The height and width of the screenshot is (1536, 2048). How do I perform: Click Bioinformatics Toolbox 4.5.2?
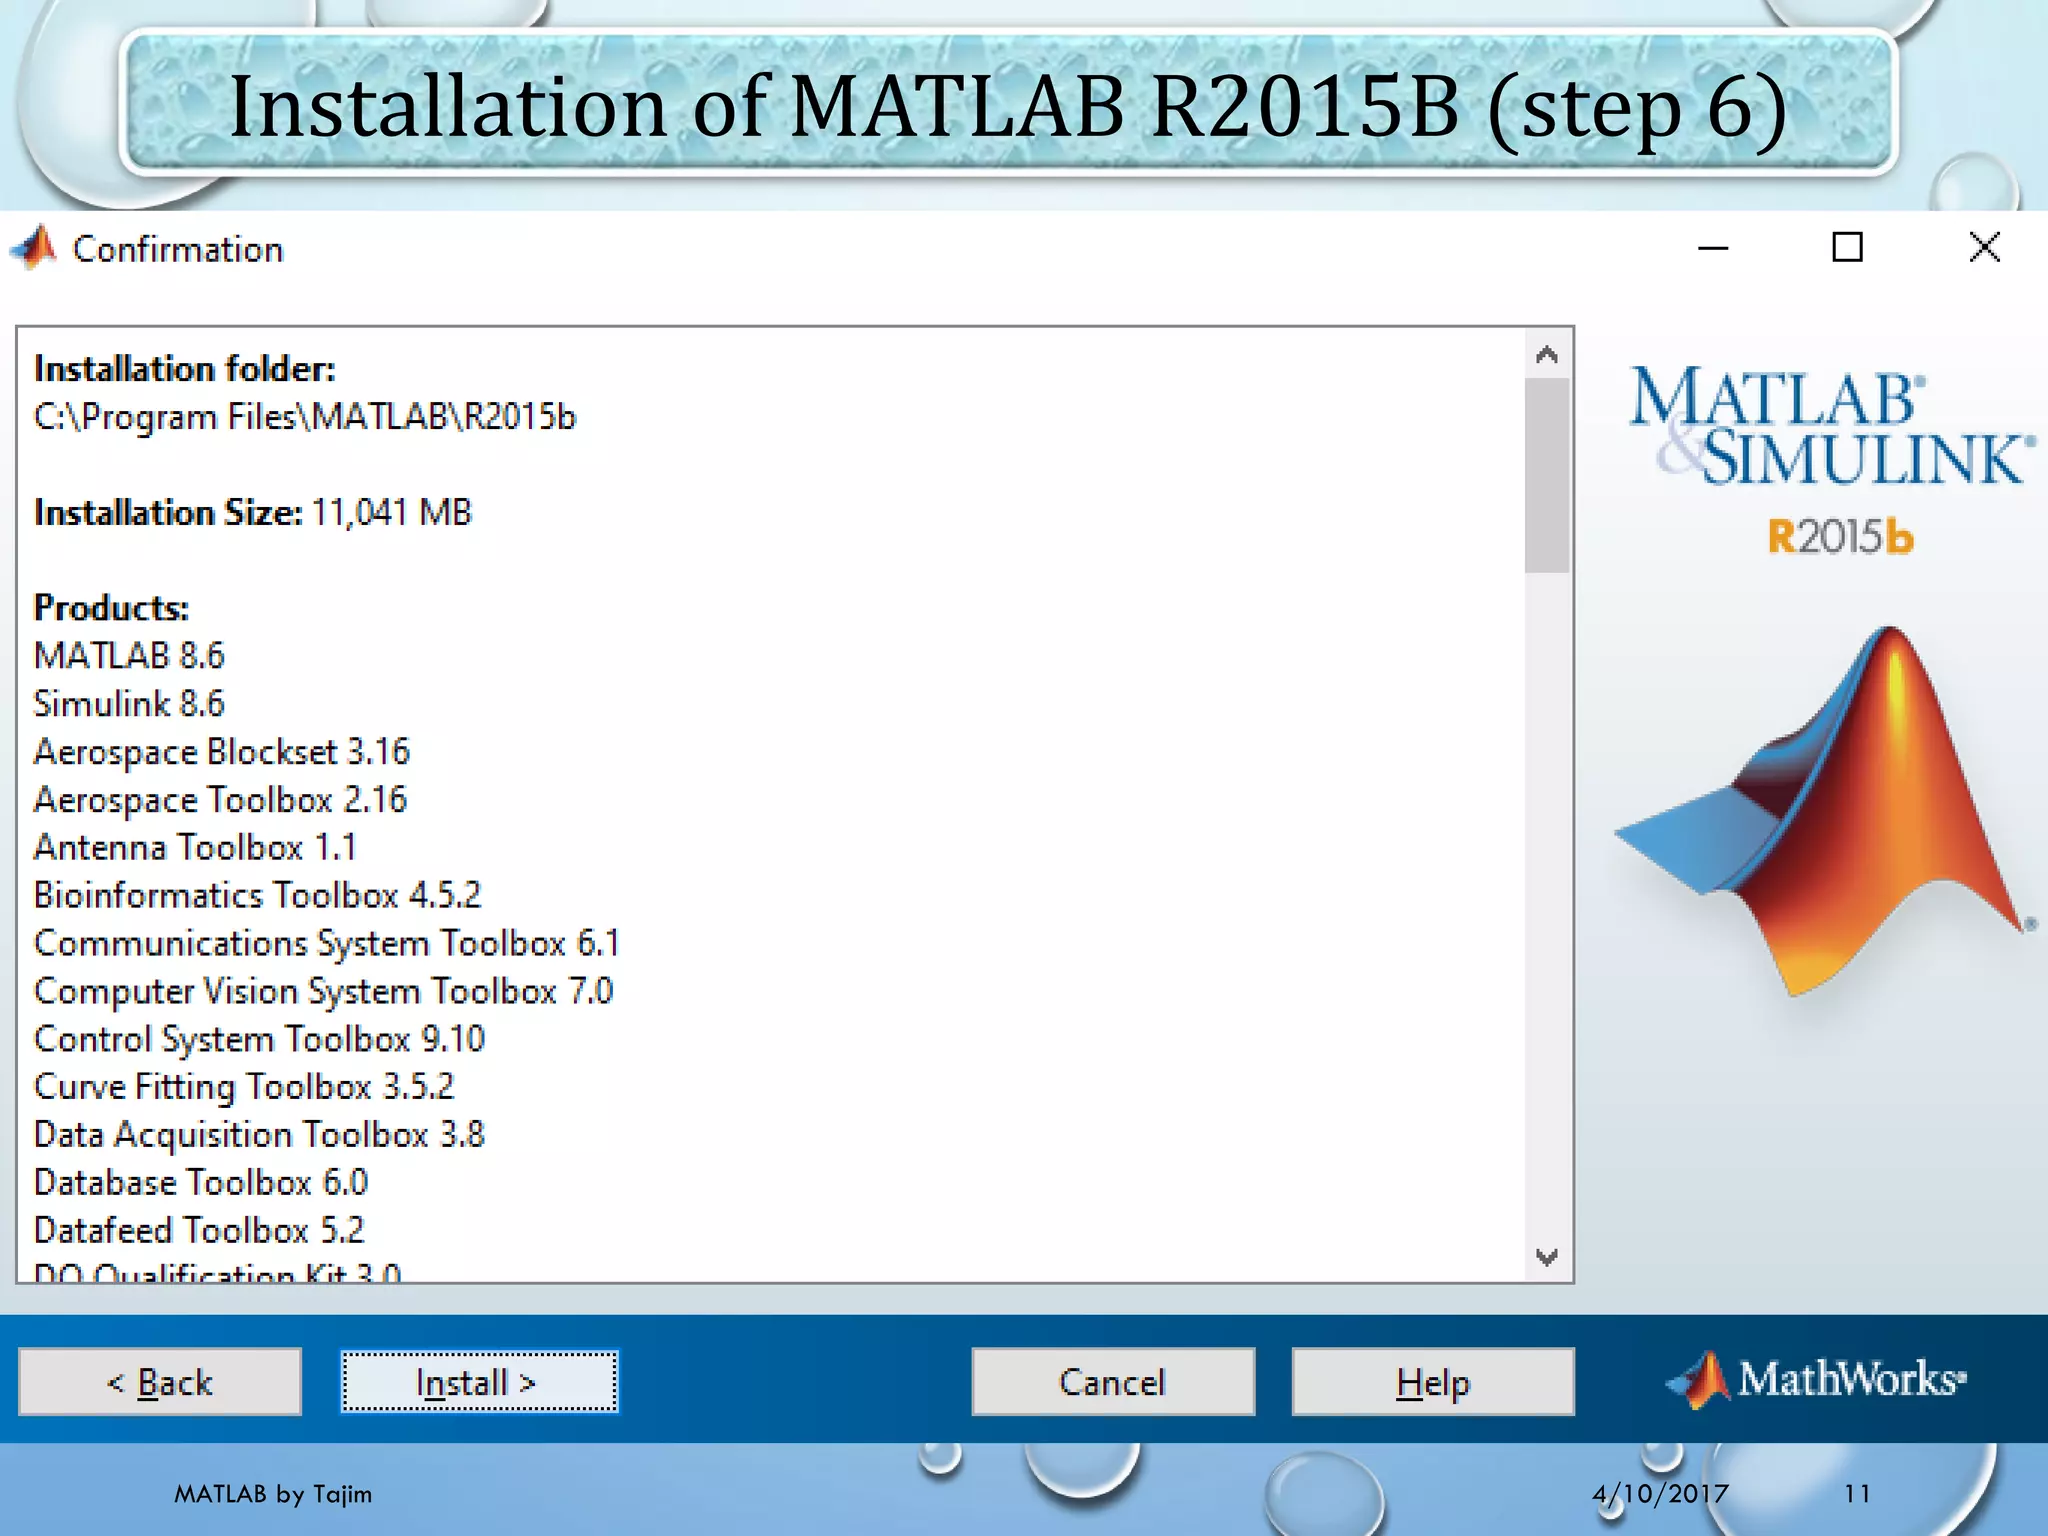(x=257, y=895)
